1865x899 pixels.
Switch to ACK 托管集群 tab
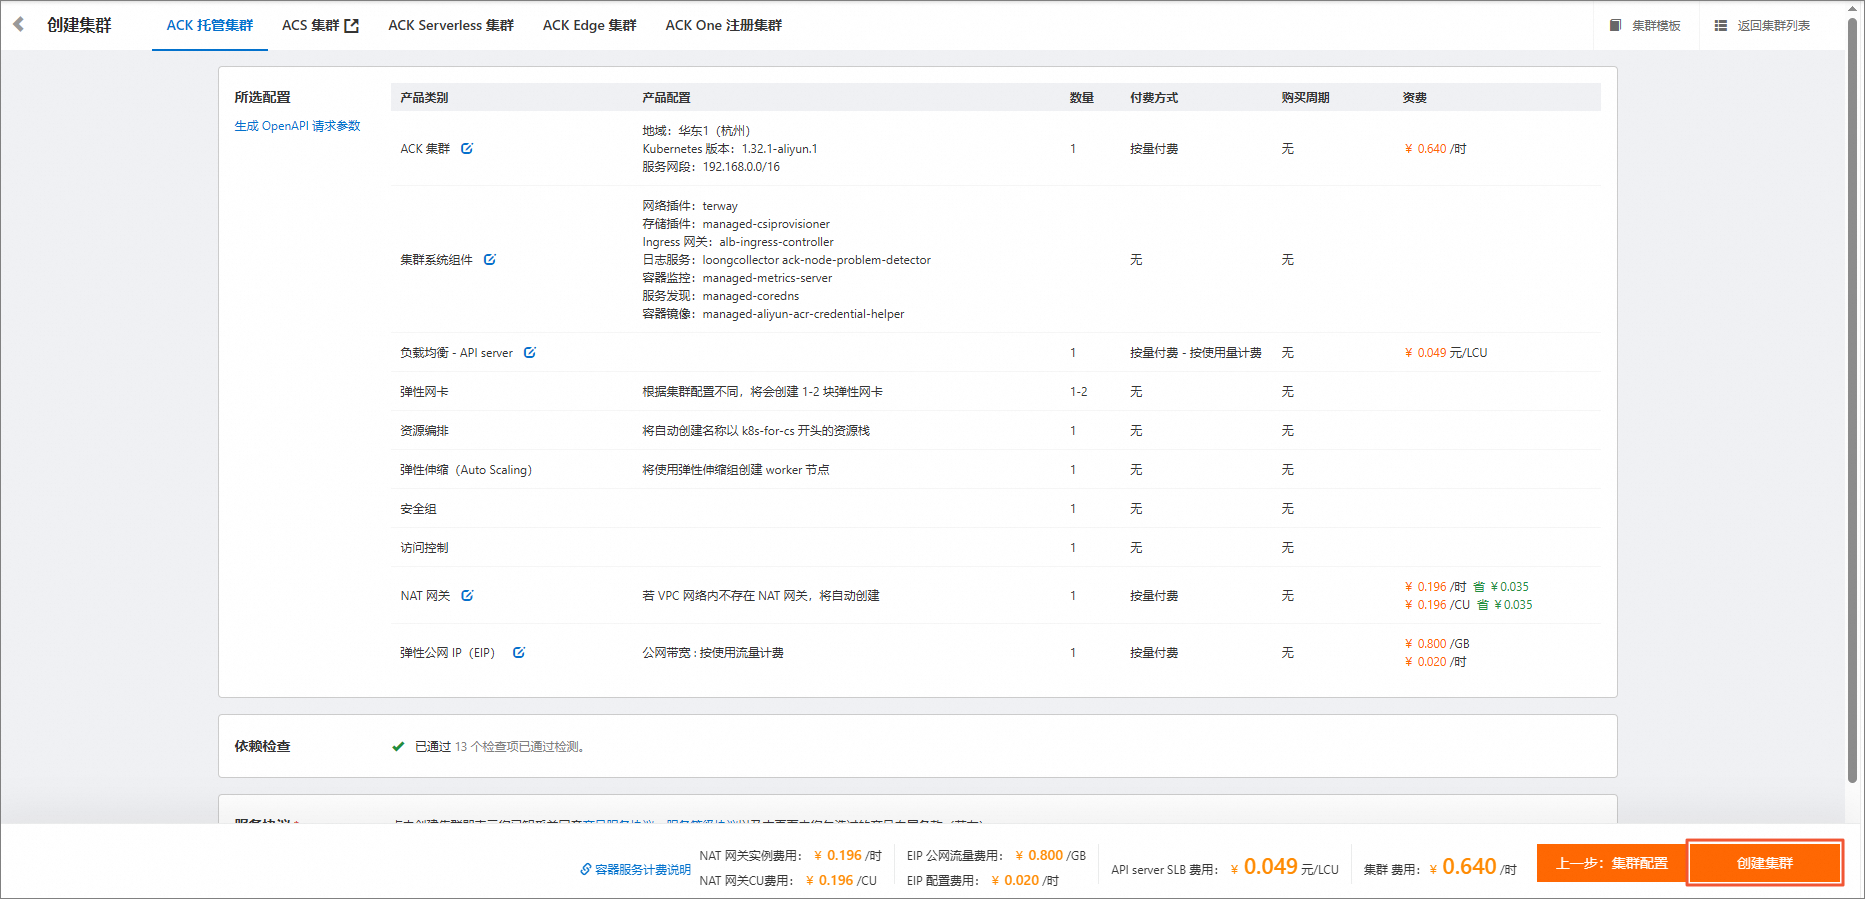[210, 25]
